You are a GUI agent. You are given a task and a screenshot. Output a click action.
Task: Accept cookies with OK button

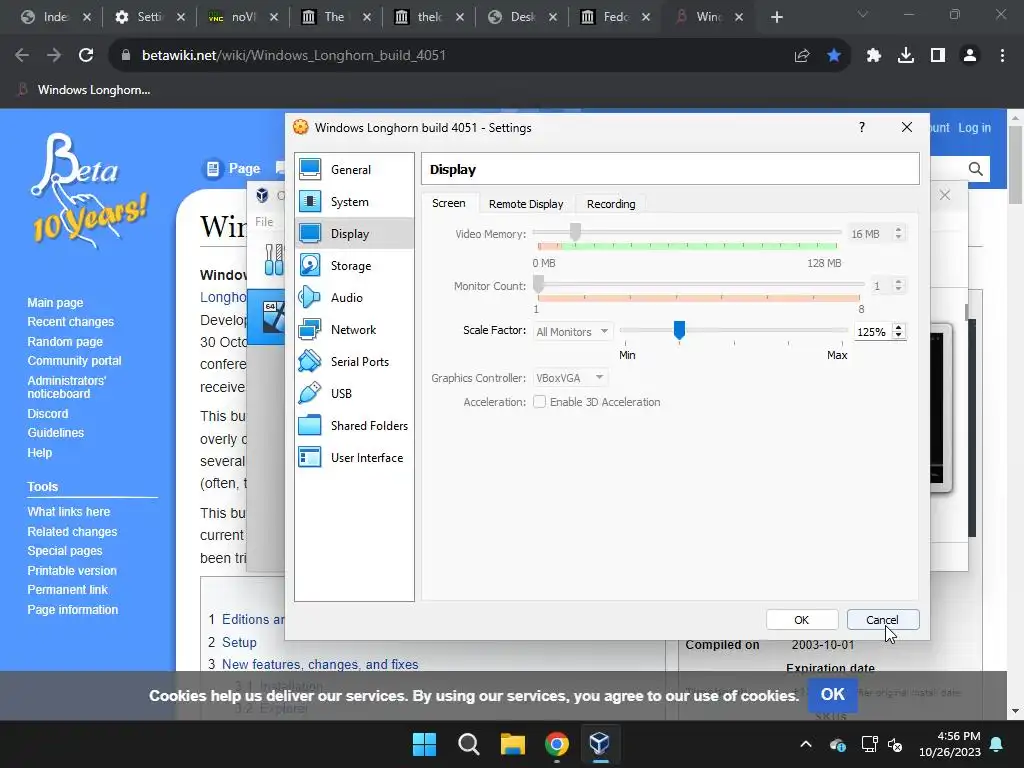click(x=832, y=694)
